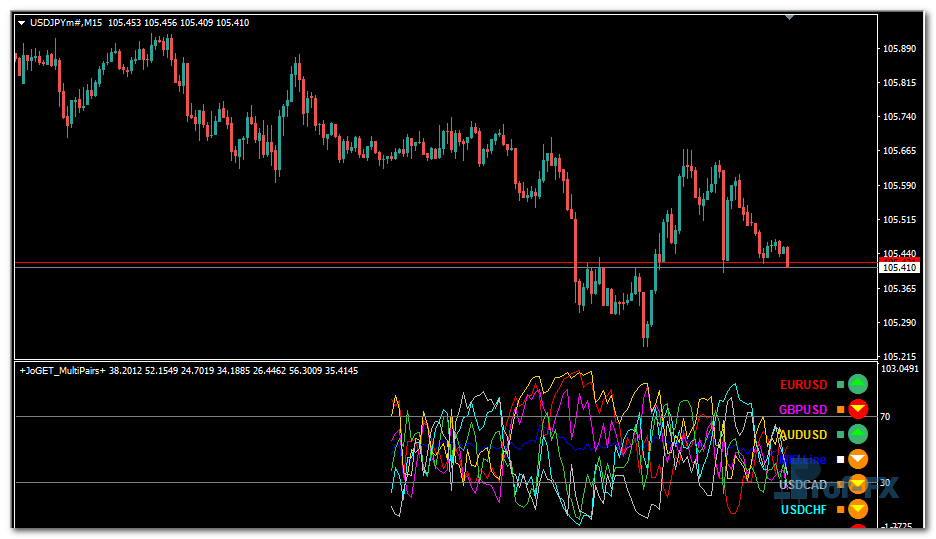Click the green square beside AUDUSD
This screenshot has width=936, height=539.
[840, 435]
